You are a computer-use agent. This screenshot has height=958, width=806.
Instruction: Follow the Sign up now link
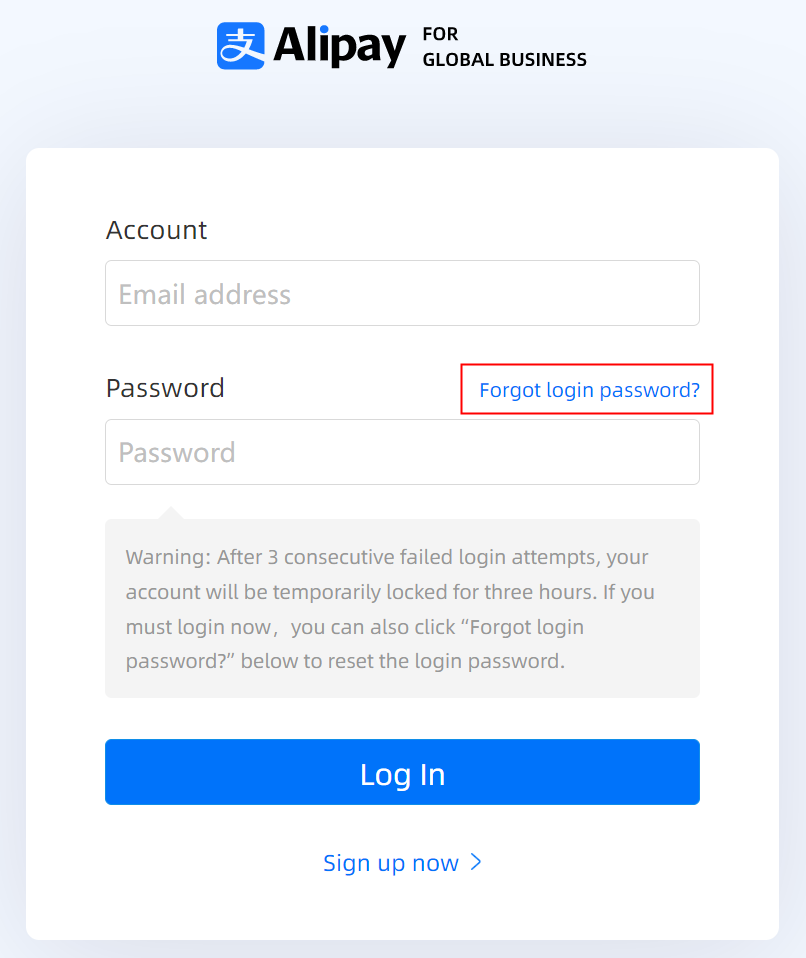[x=391, y=863]
